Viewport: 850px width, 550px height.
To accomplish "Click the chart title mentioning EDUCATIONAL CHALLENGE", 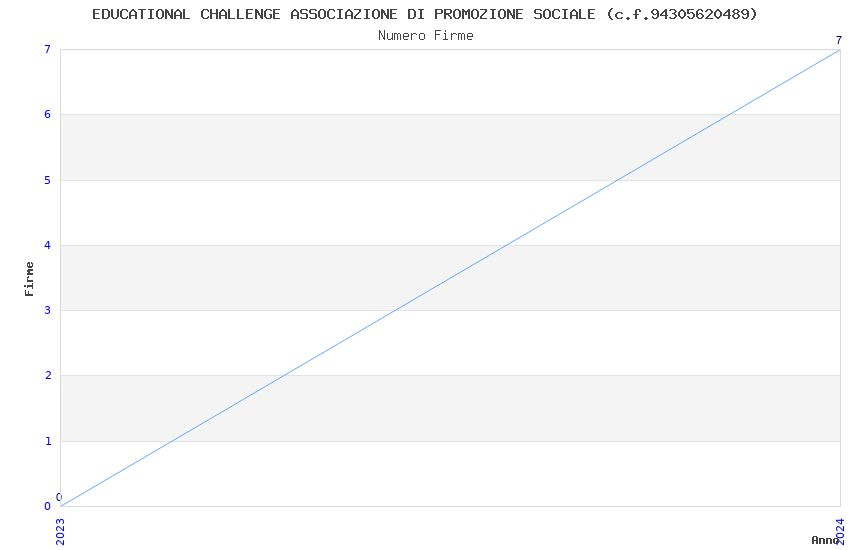I will pyautogui.click(x=424, y=14).
